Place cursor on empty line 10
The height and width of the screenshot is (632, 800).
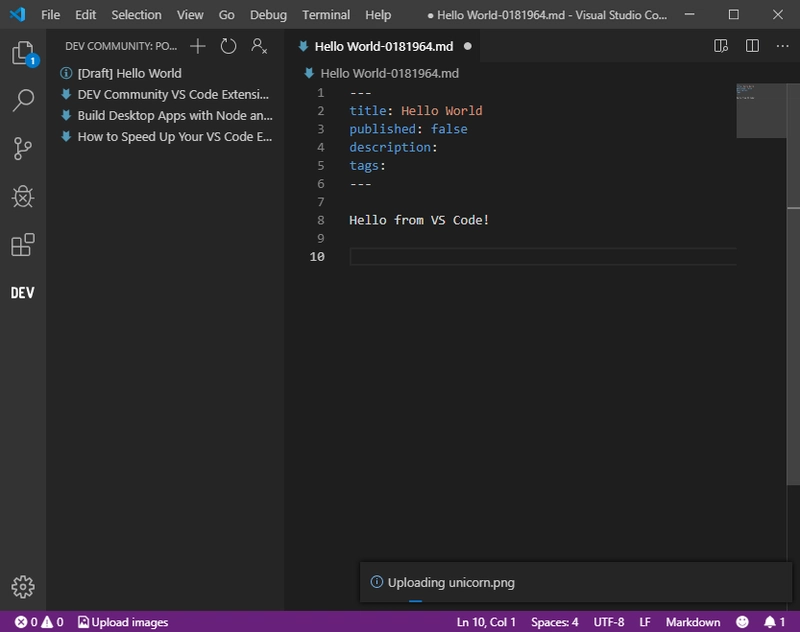pos(543,257)
